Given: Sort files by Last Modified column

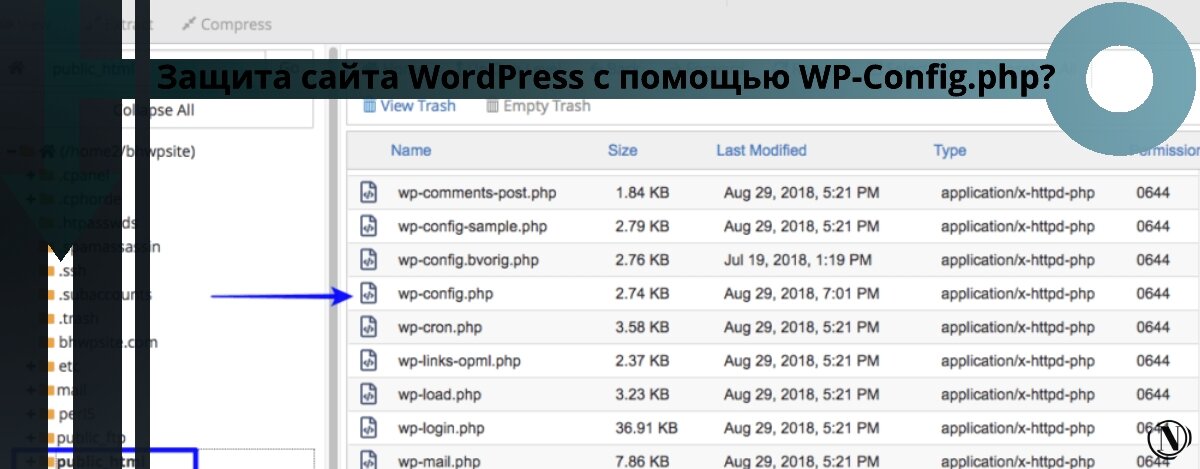Looking at the screenshot, I should (x=761, y=150).
